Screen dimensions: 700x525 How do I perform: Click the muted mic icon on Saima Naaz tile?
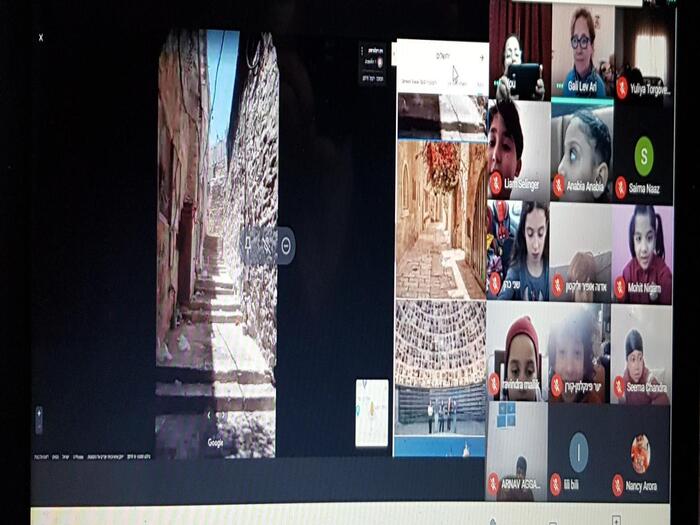(621, 187)
